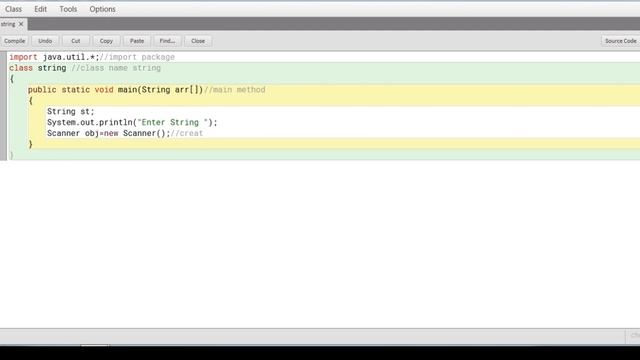Click the Paste button
Viewport: 640px width, 360px height.
click(137, 41)
